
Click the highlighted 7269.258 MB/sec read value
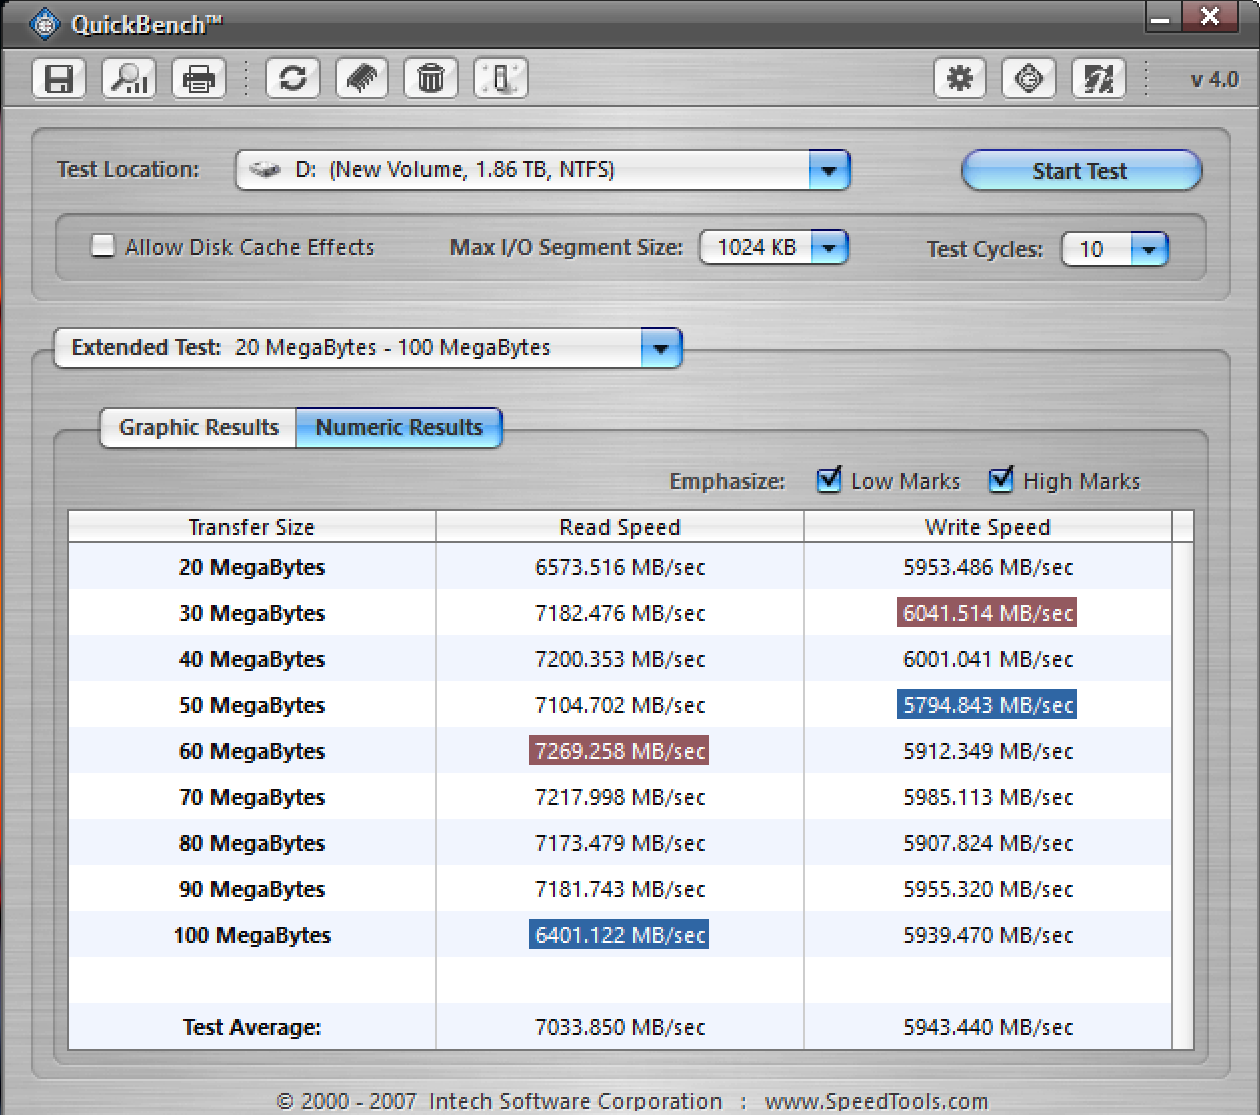tap(619, 751)
